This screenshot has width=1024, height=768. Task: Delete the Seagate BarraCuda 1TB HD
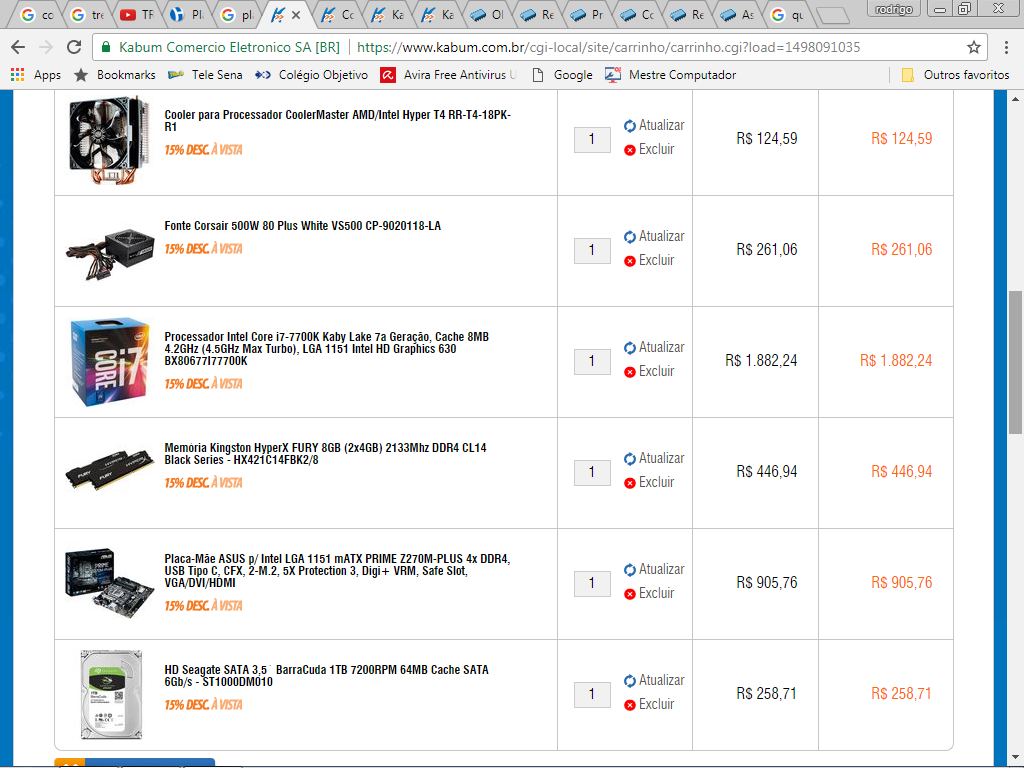pos(648,705)
